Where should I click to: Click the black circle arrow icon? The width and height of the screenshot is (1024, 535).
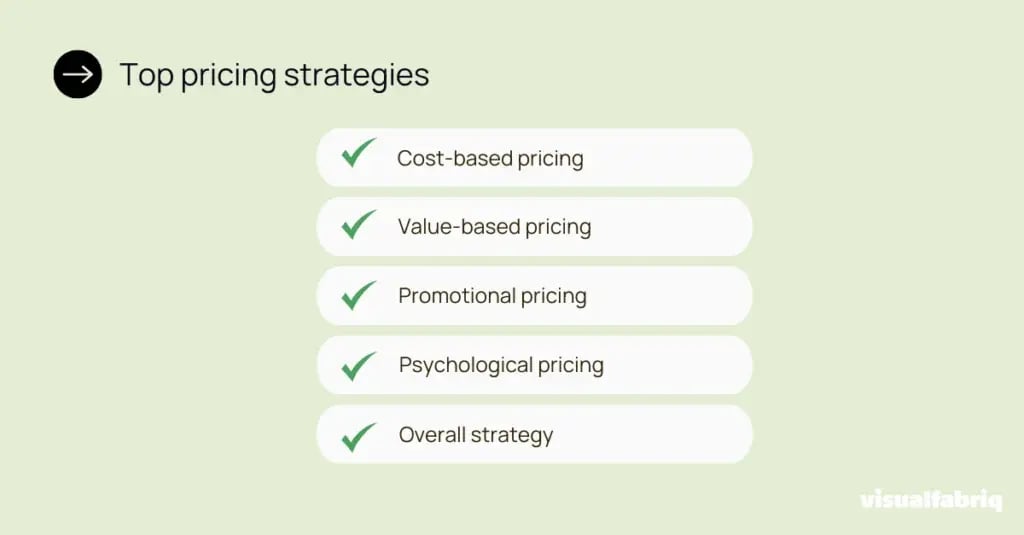[x=78, y=74]
